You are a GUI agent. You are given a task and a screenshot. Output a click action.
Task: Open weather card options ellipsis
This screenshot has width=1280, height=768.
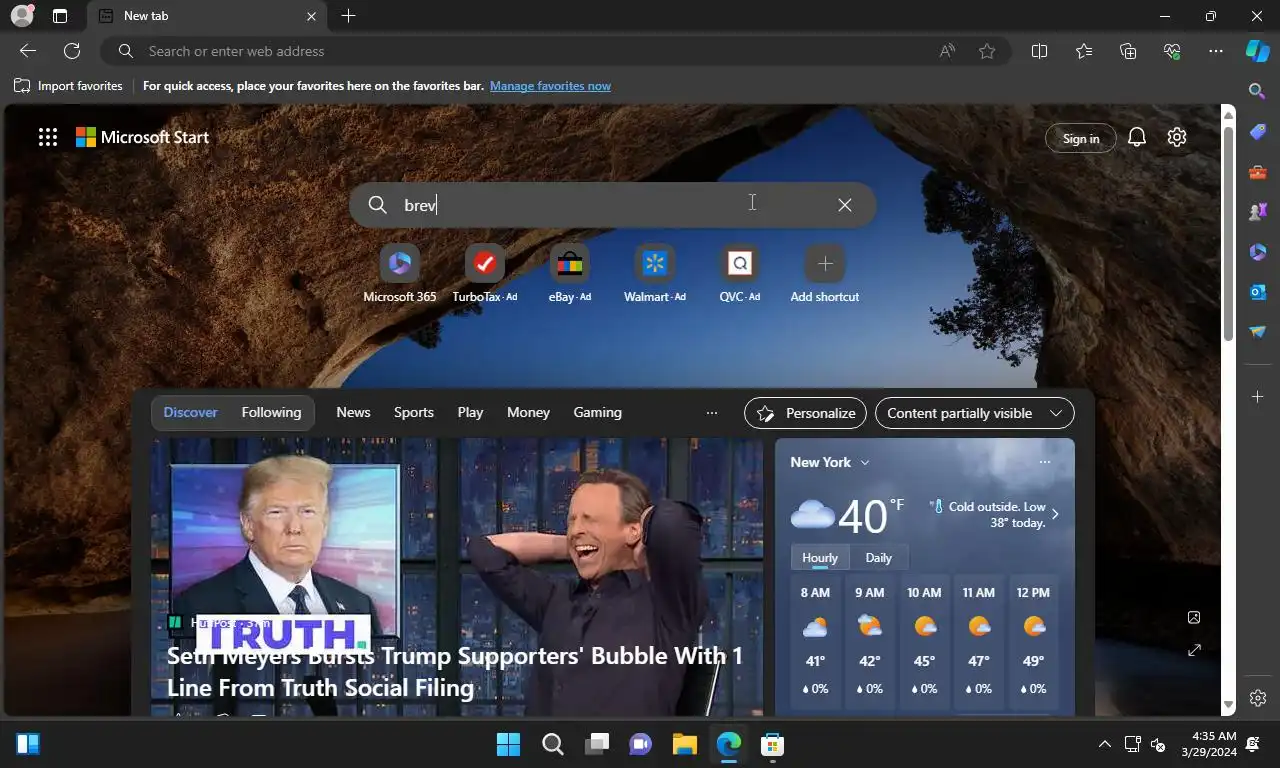1045,462
